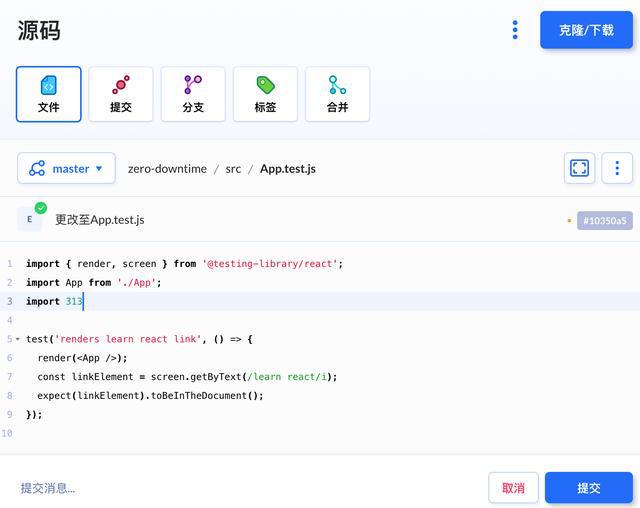Image resolution: width=640 pixels, height=508 pixels.
Task: Click the closing }); on line 9
Action: tap(34, 415)
